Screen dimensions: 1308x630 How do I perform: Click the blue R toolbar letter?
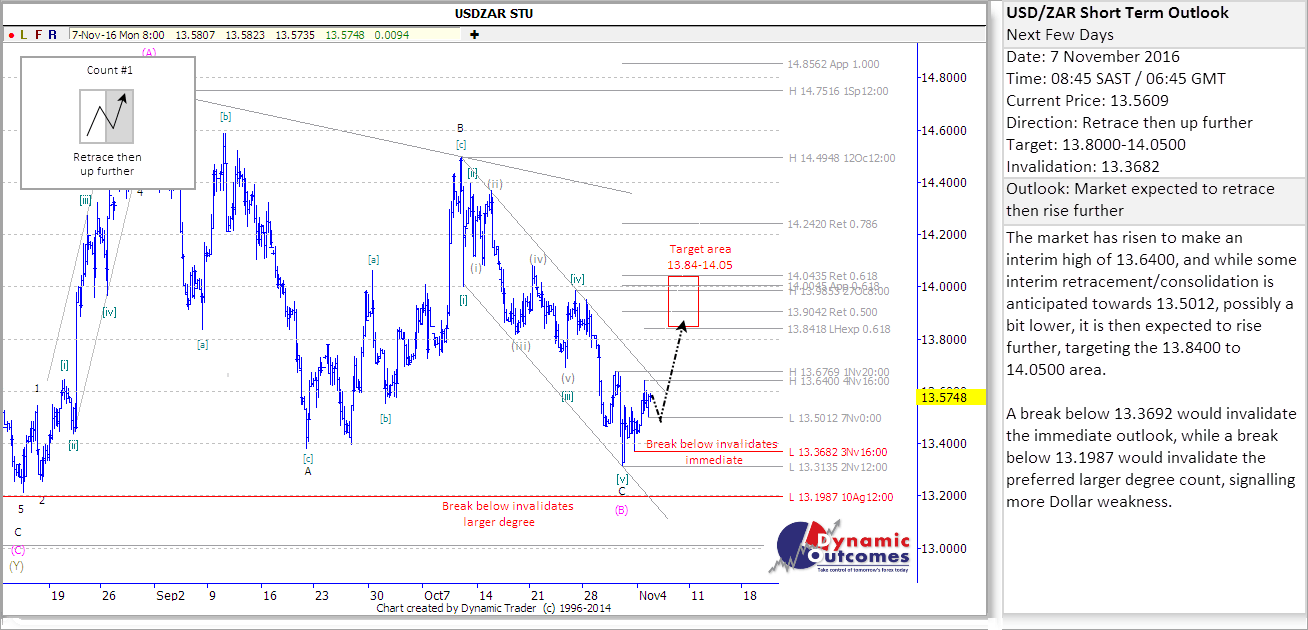(x=52, y=34)
